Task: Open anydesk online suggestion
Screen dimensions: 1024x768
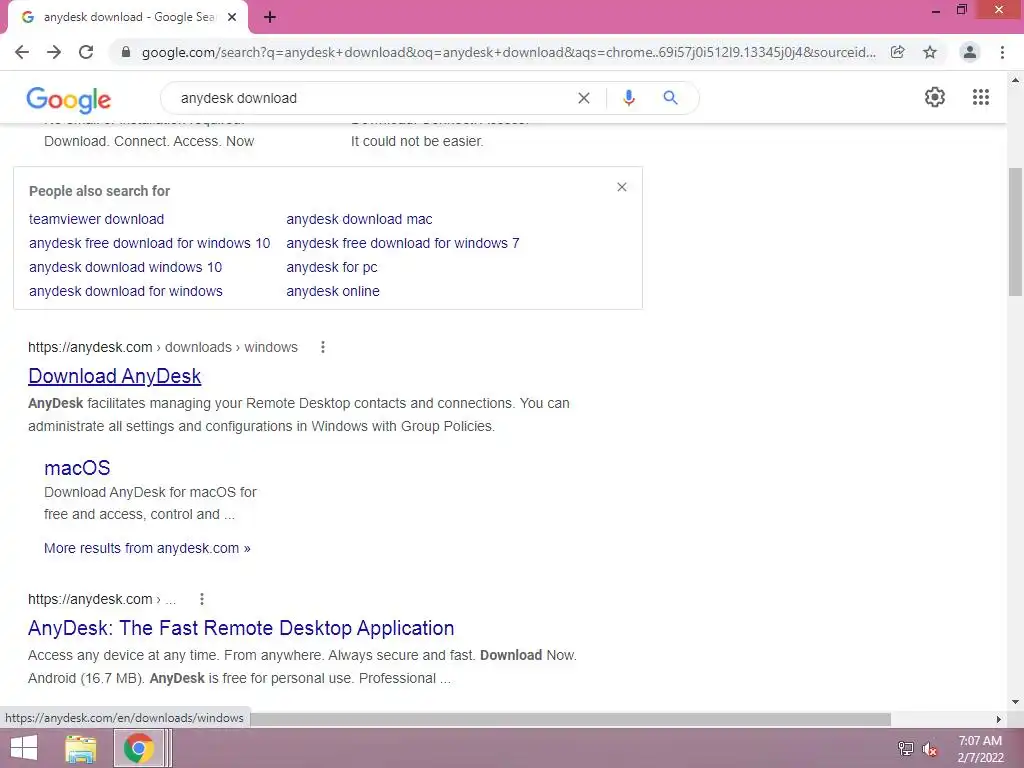Action: pyautogui.click(x=333, y=291)
